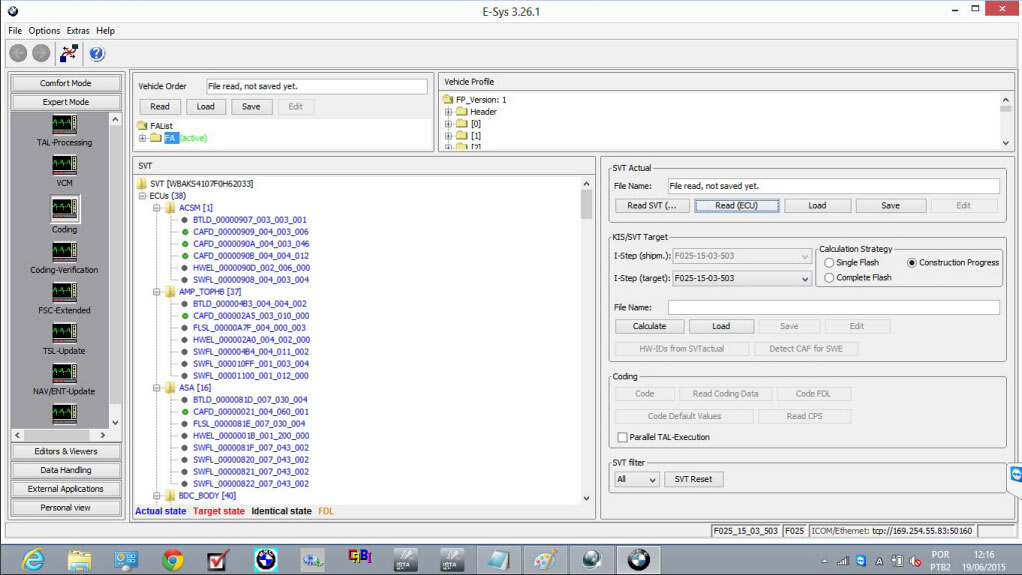The image size is (1022, 575).
Task: Click the module sidebar horizontal scrollbar
Action: (60, 435)
